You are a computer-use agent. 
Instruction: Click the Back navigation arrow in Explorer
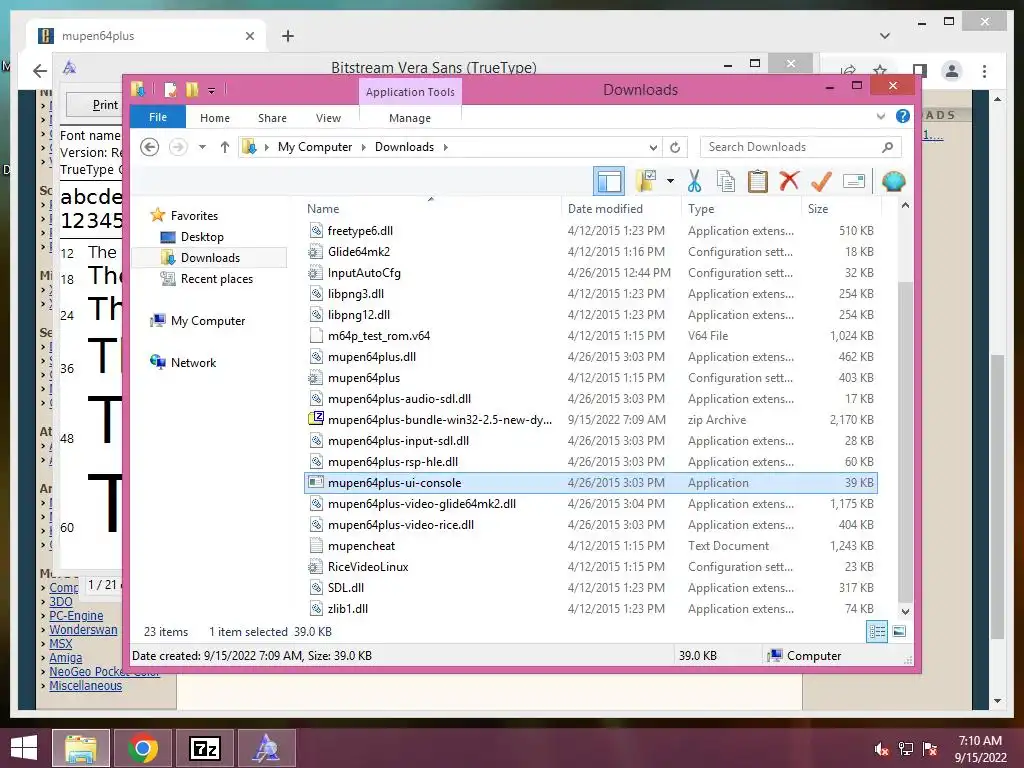150,147
